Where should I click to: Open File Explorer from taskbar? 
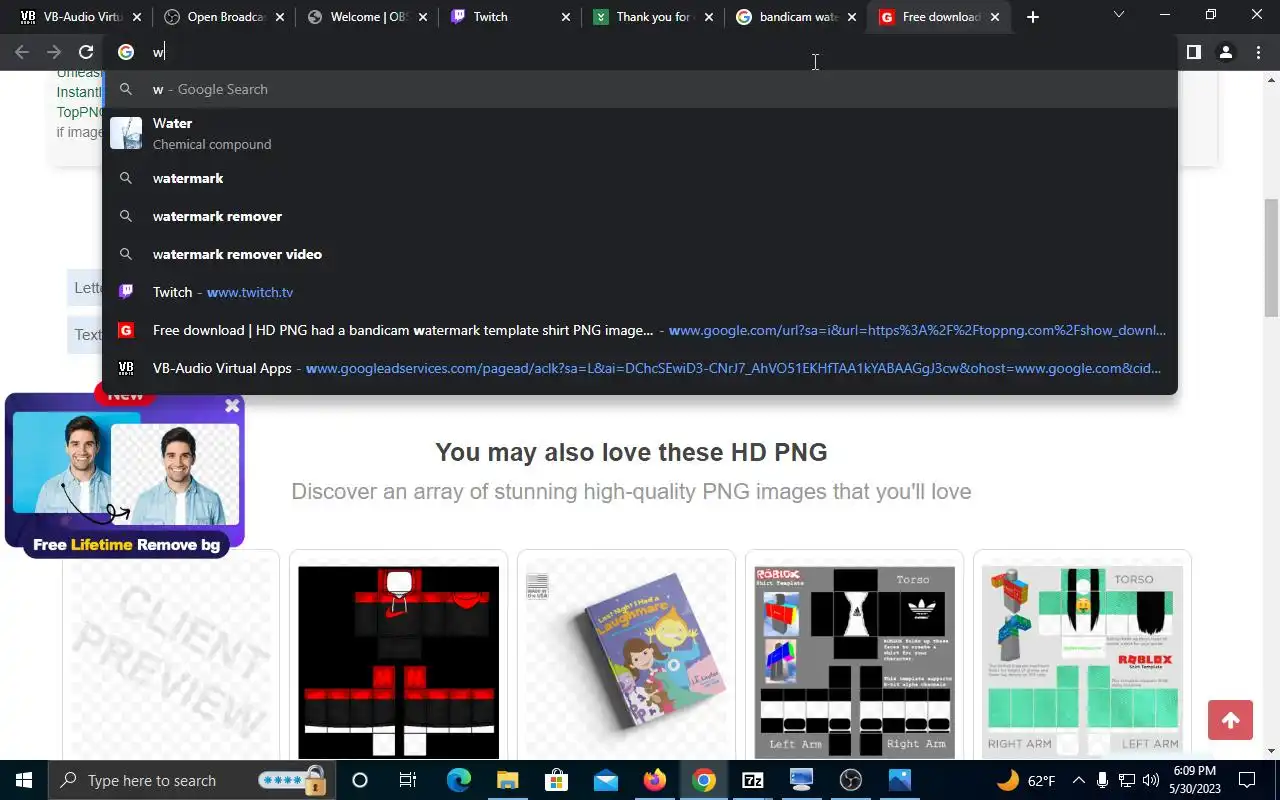(x=507, y=780)
